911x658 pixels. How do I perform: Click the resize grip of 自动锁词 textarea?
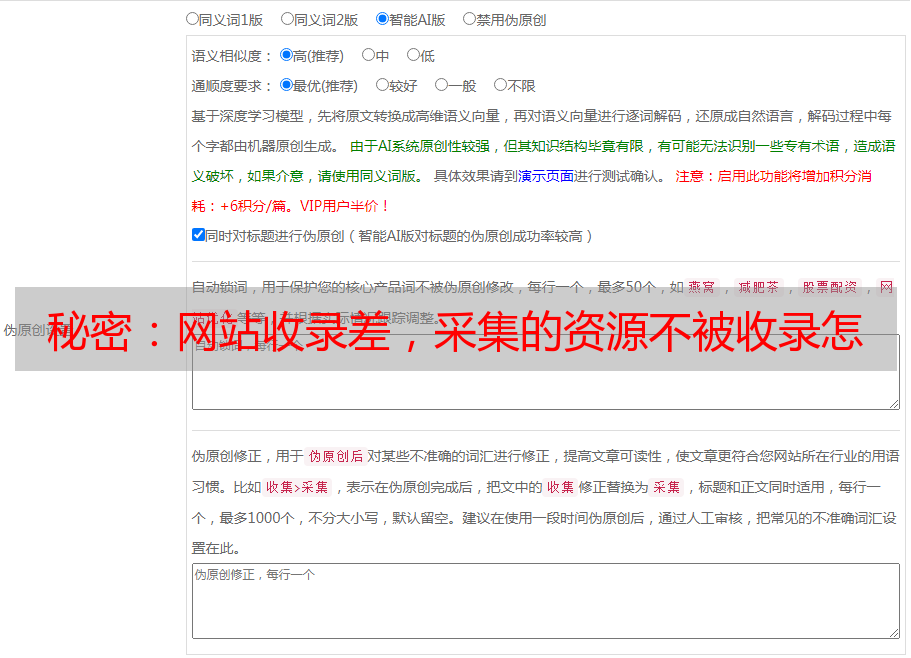tap(894, 404)
